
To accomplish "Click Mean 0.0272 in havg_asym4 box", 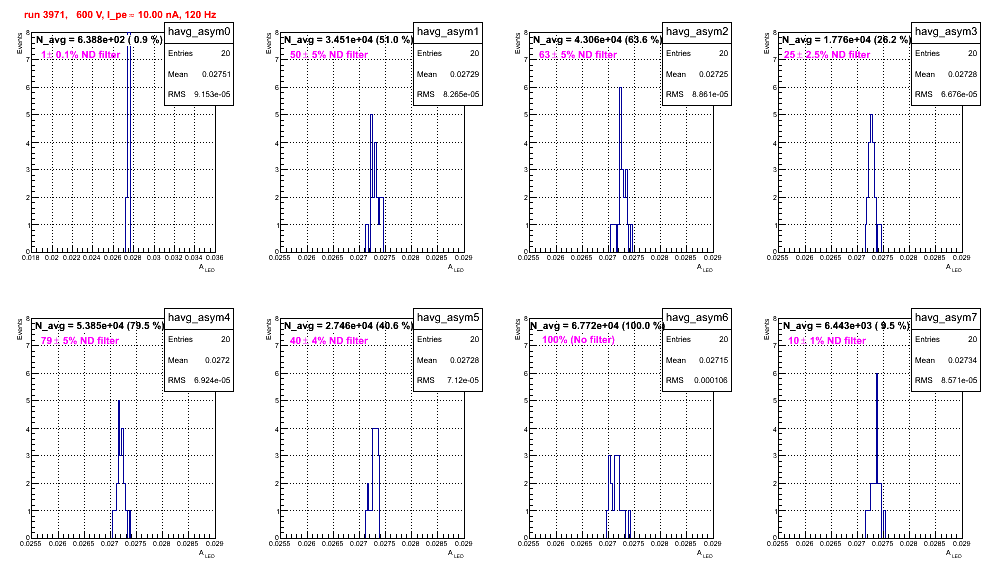I will (199, 360).
